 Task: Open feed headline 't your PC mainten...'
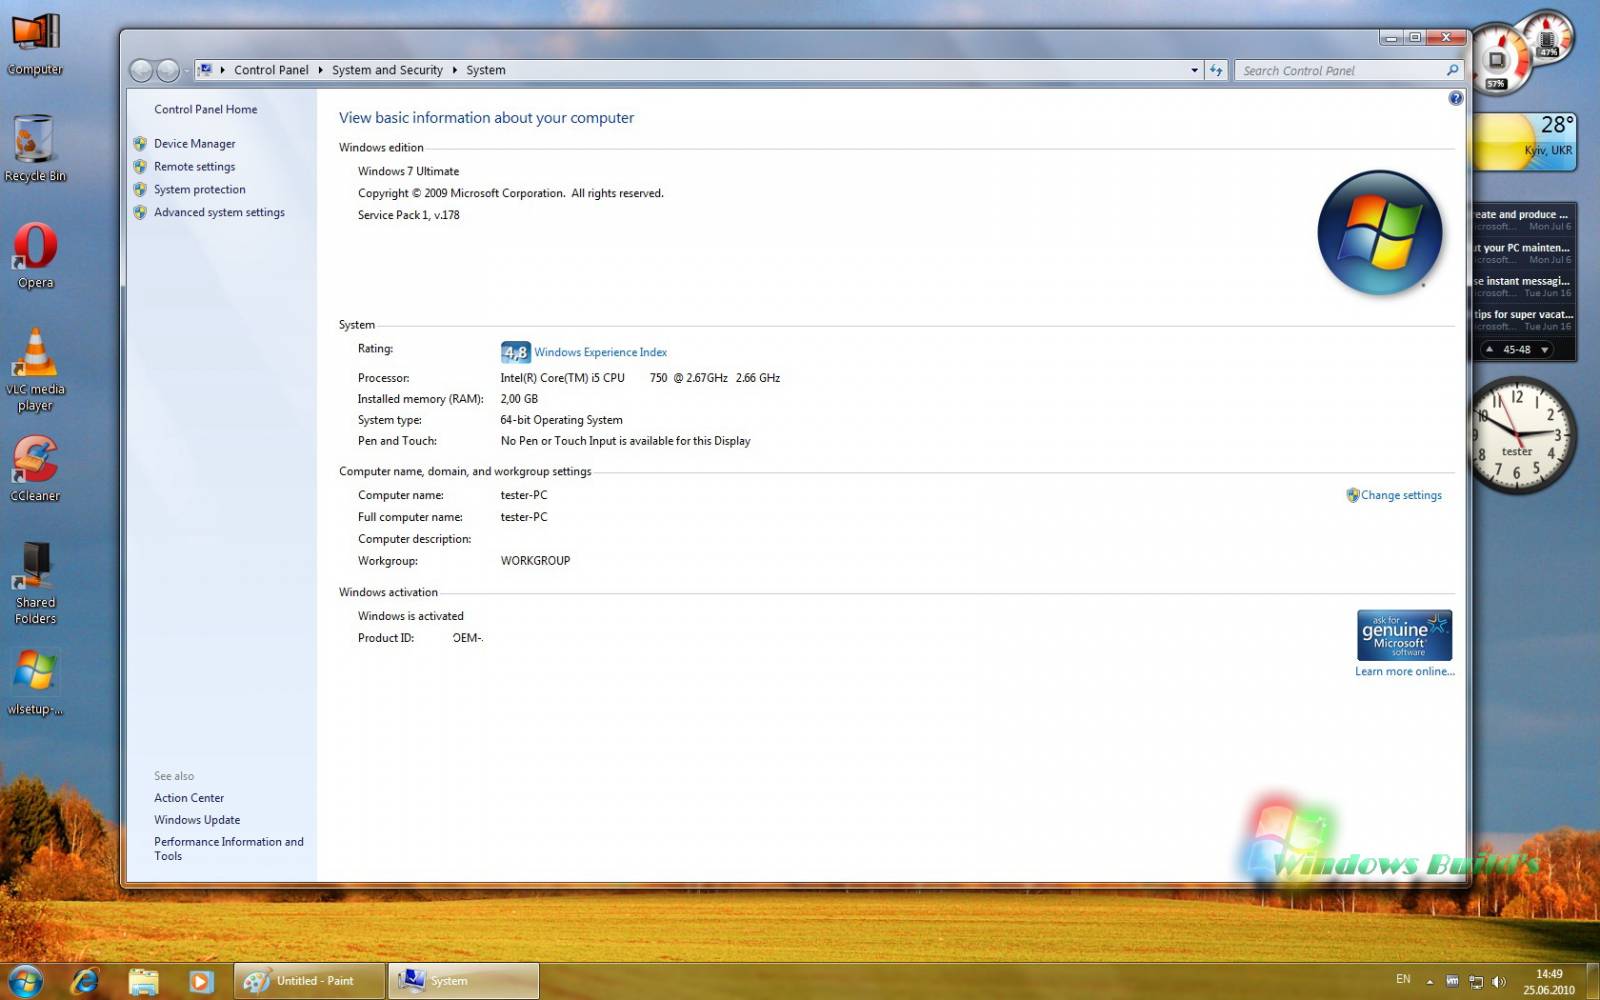click(1522, 252)
